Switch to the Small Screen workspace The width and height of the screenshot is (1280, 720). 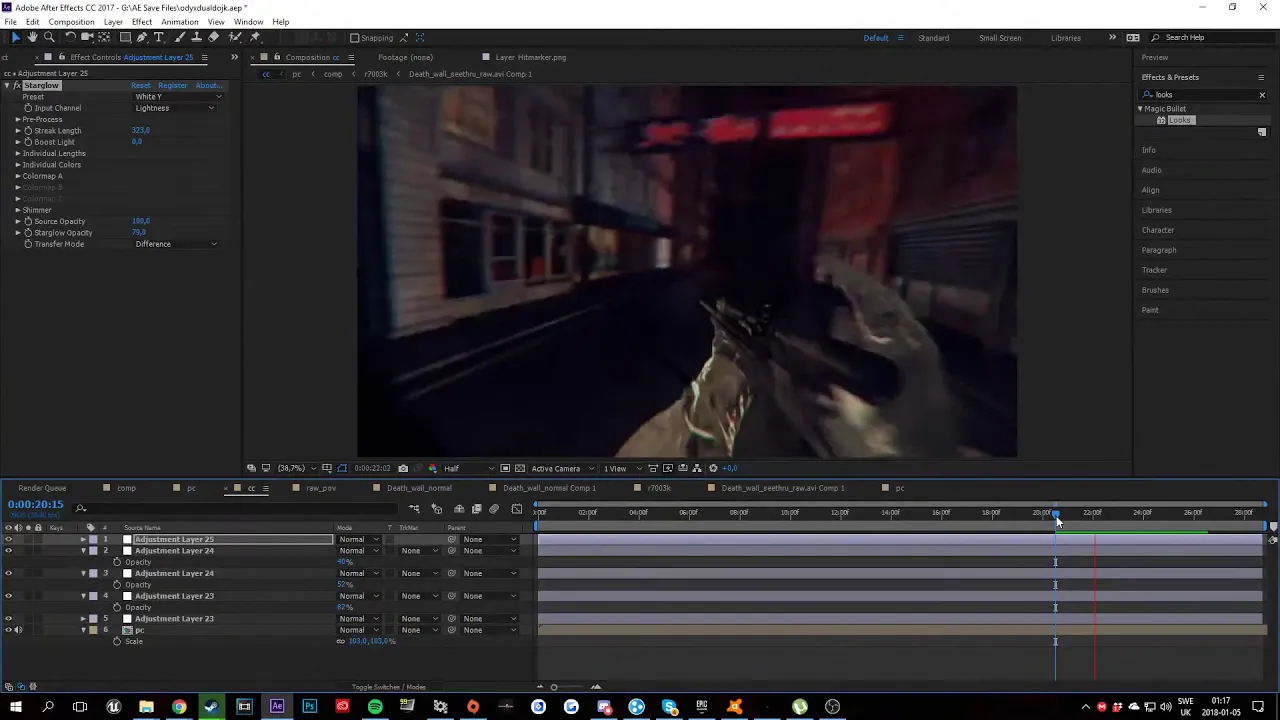tap(1000, 38)
